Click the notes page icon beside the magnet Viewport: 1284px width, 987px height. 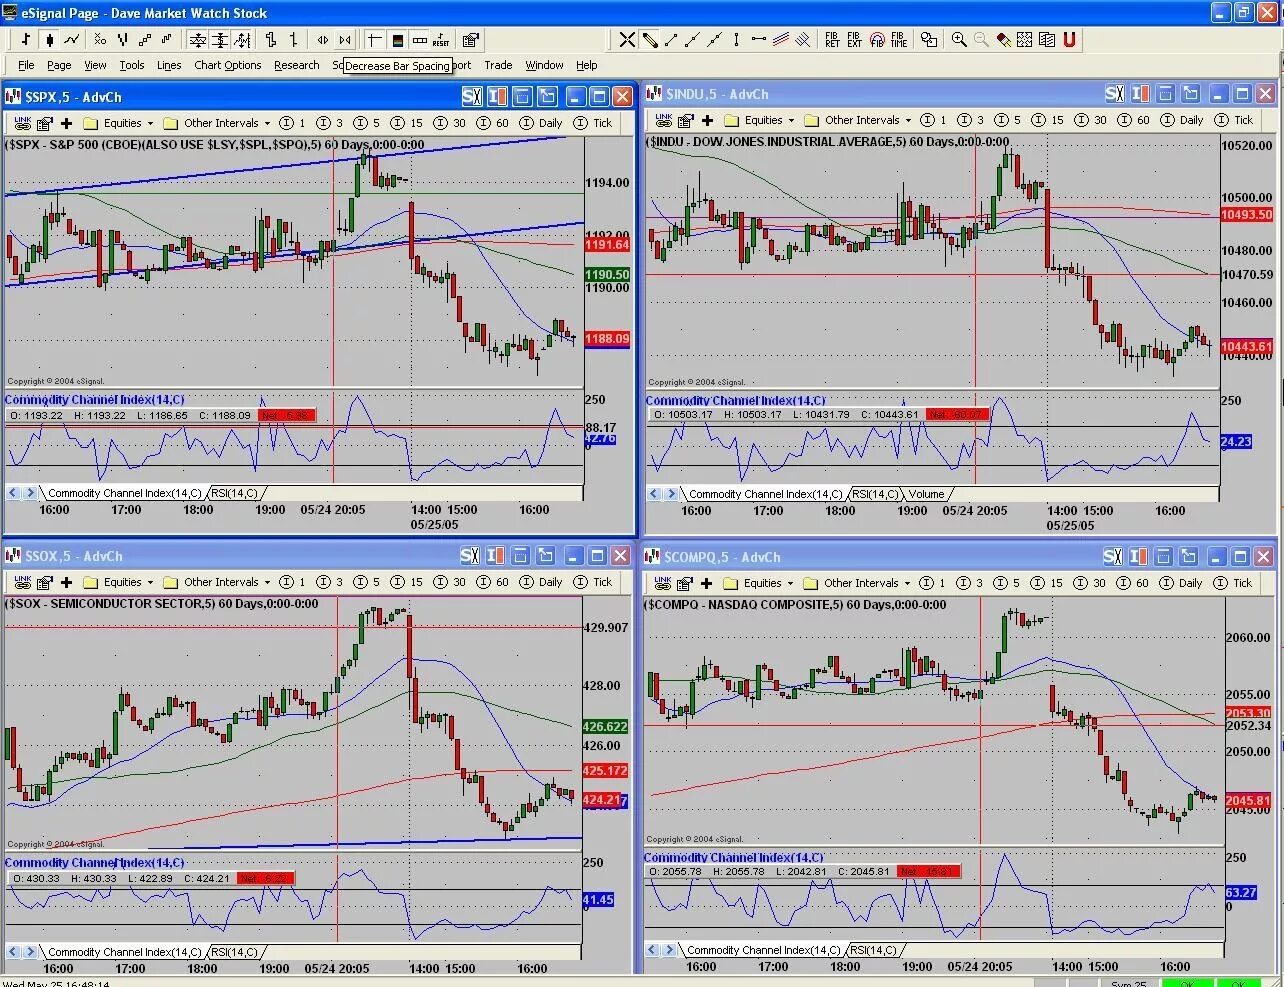tap(1047, 40)
